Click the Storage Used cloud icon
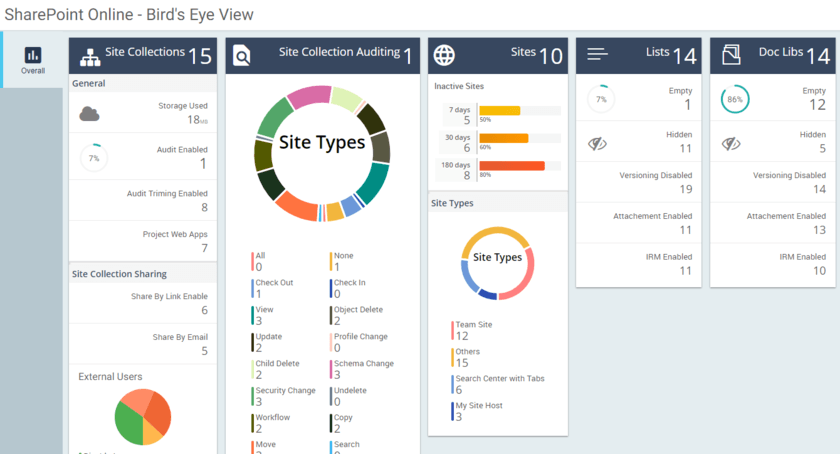Image resolution: width=840 pixels, height=454 pixels. (x=90, y=114)
